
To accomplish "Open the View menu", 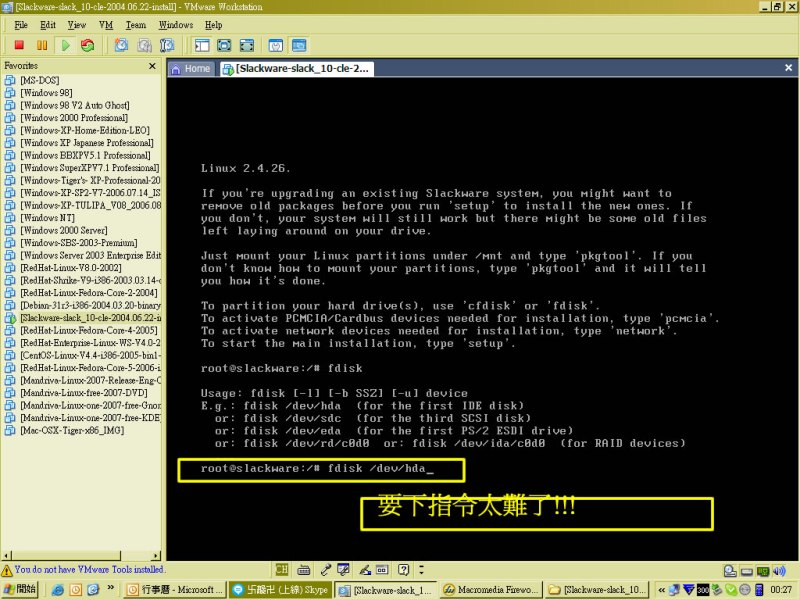I will (x=77, y=25).
